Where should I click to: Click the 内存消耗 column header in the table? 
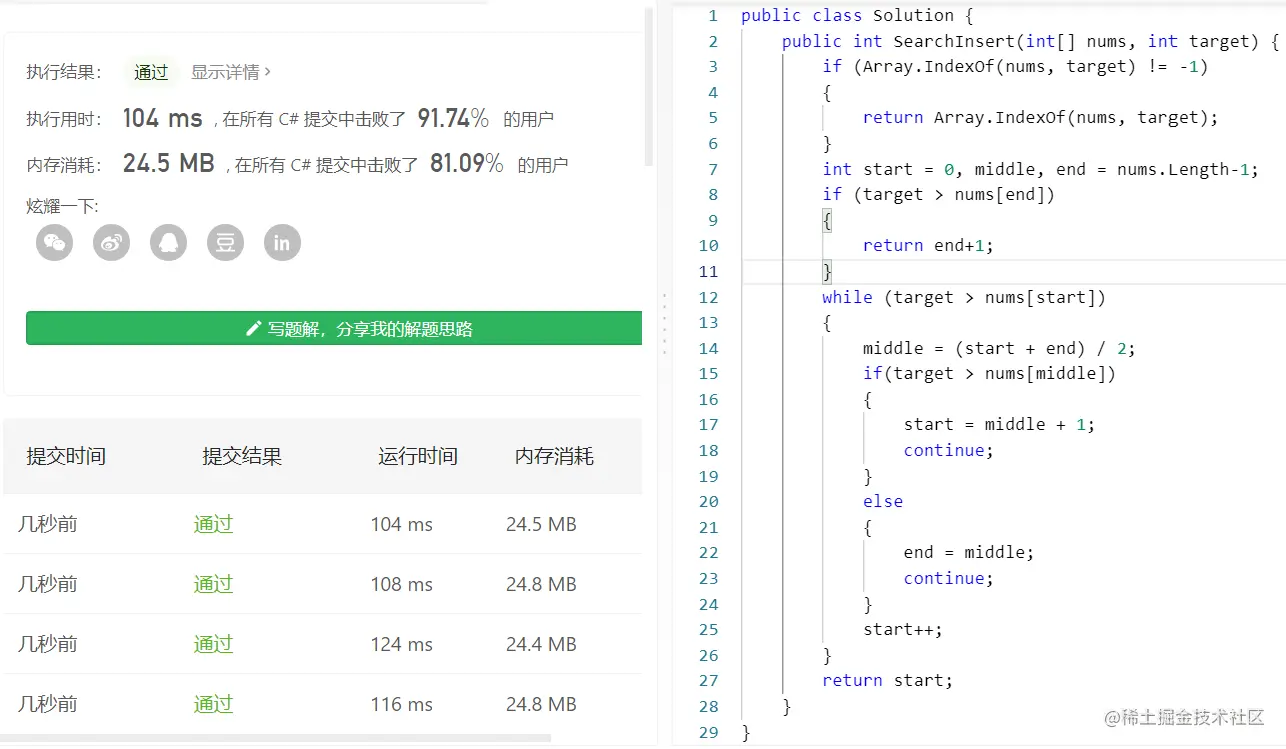pyautogui.click(x=554, y=456)
